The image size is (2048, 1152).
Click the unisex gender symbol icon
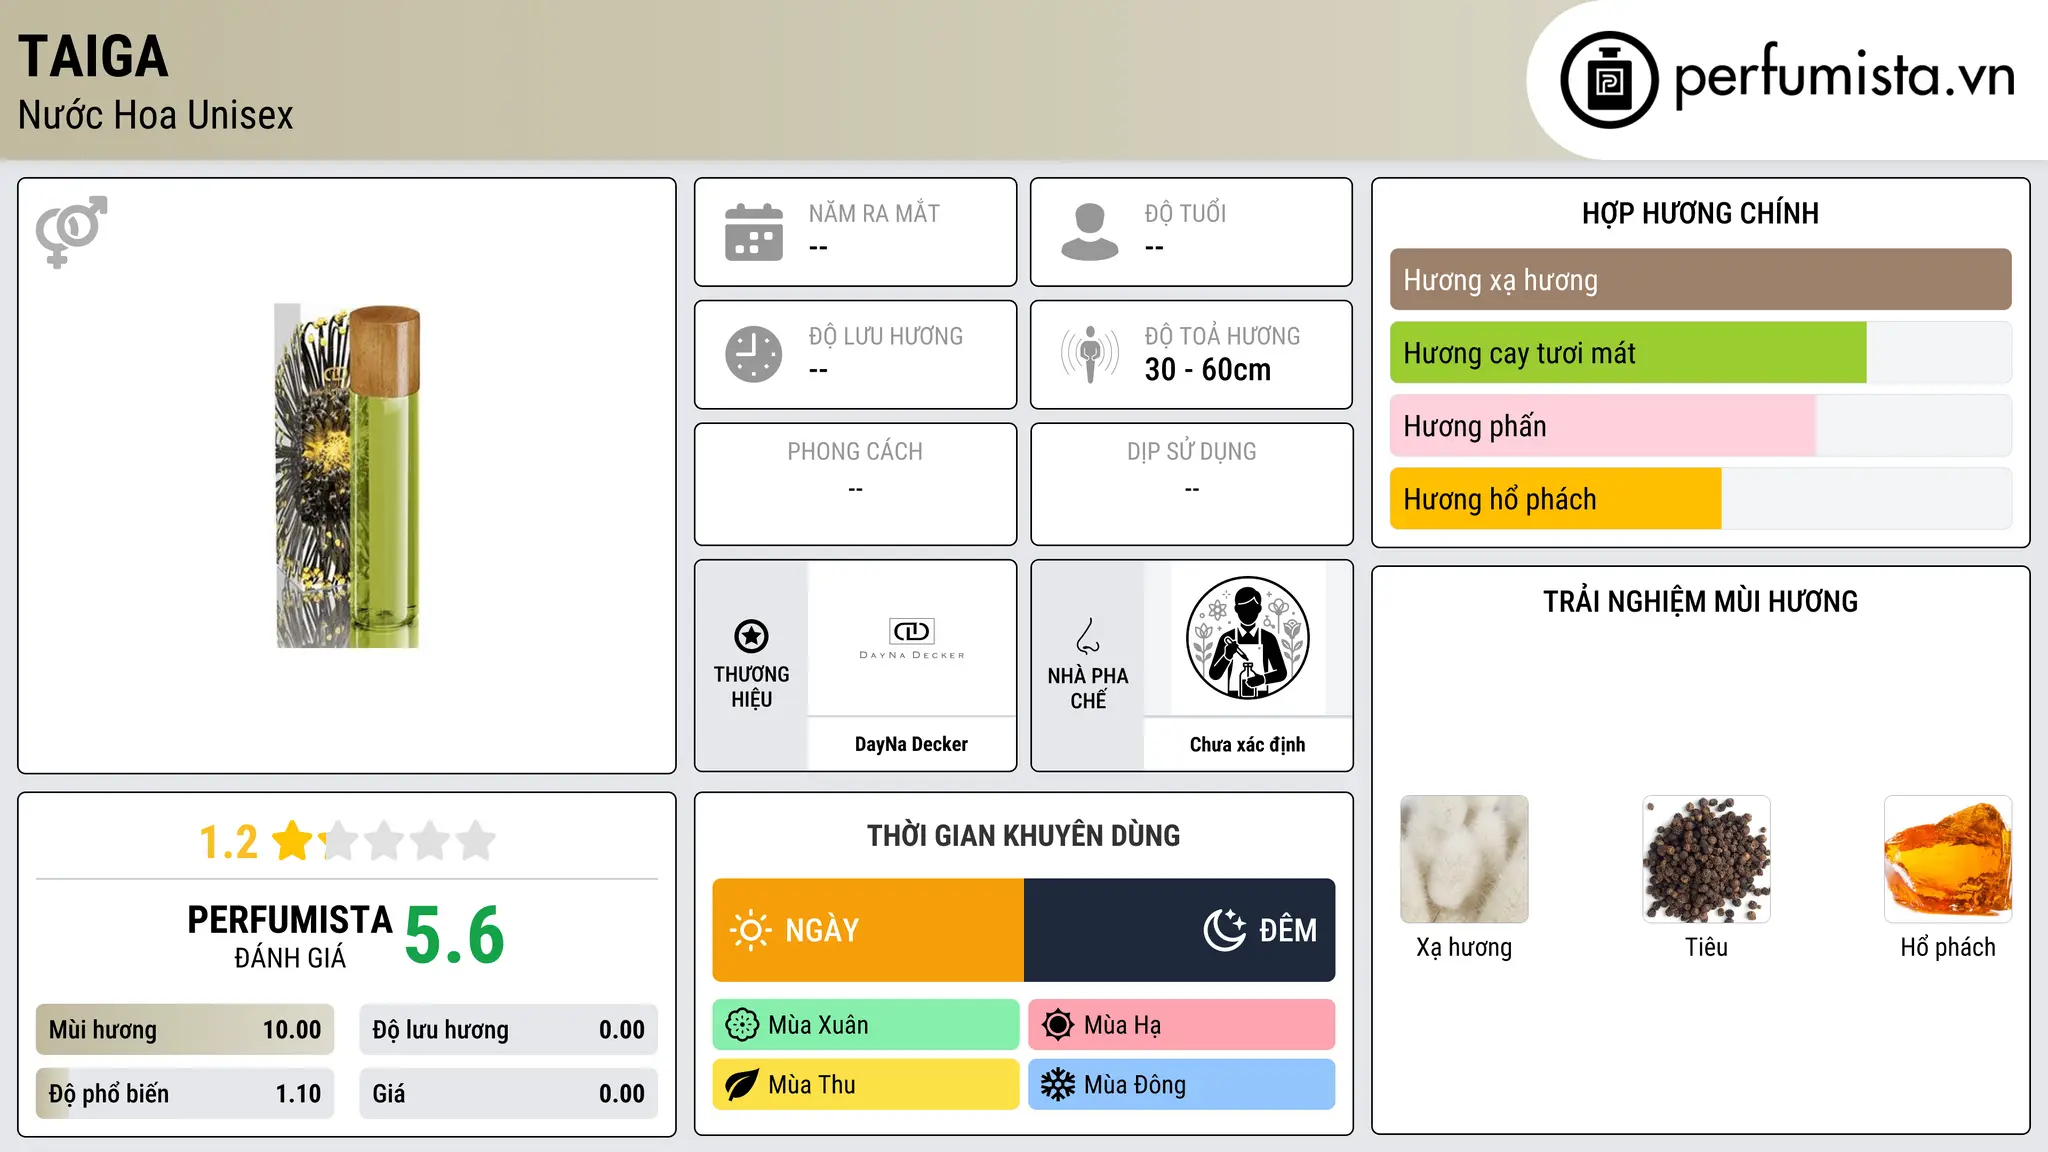(x=71, y=231)
